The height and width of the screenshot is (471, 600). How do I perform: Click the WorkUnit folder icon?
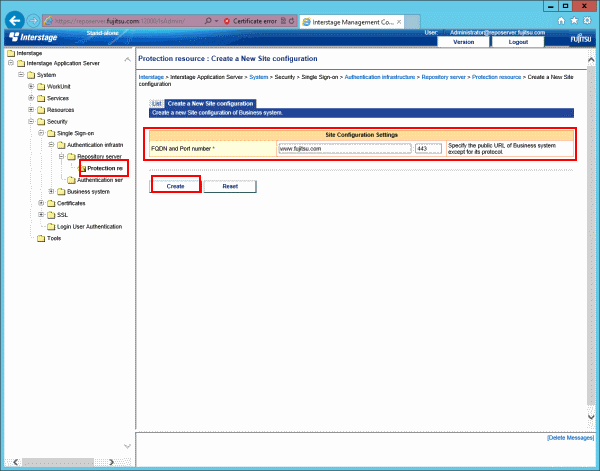41,87
